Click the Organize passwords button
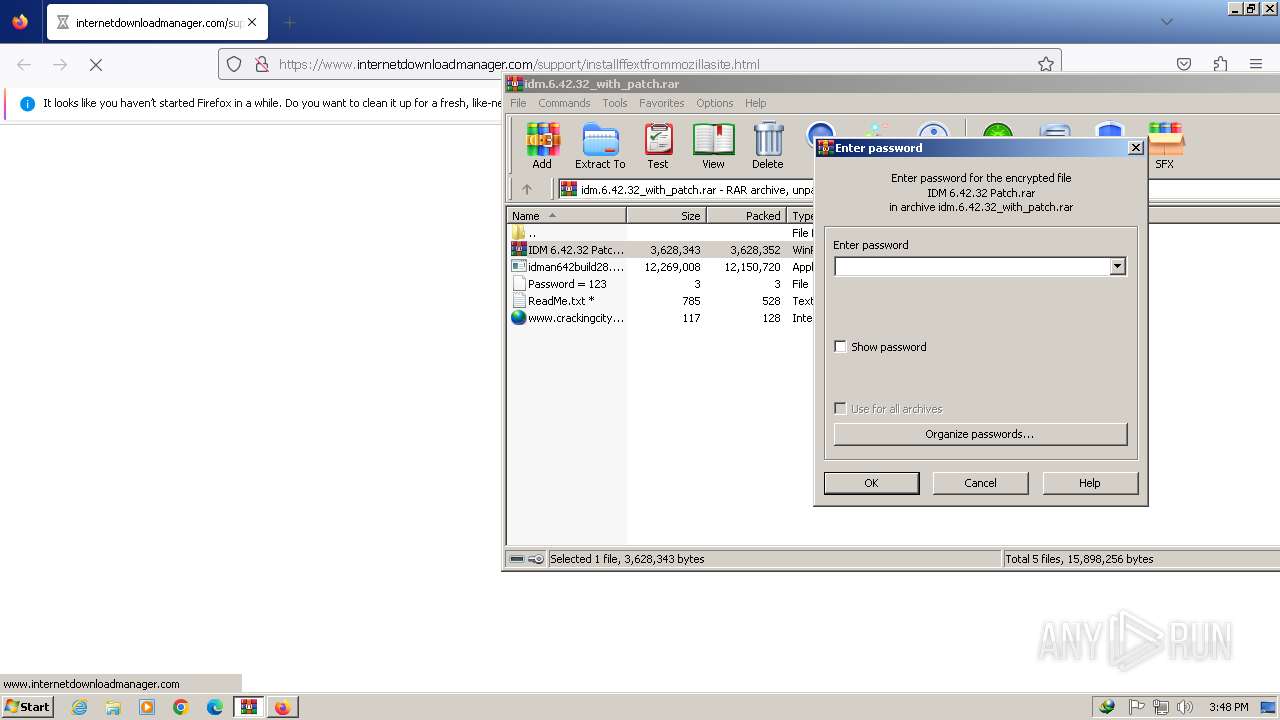Screen dimensions: 1280x720 [x=980, y=434]
